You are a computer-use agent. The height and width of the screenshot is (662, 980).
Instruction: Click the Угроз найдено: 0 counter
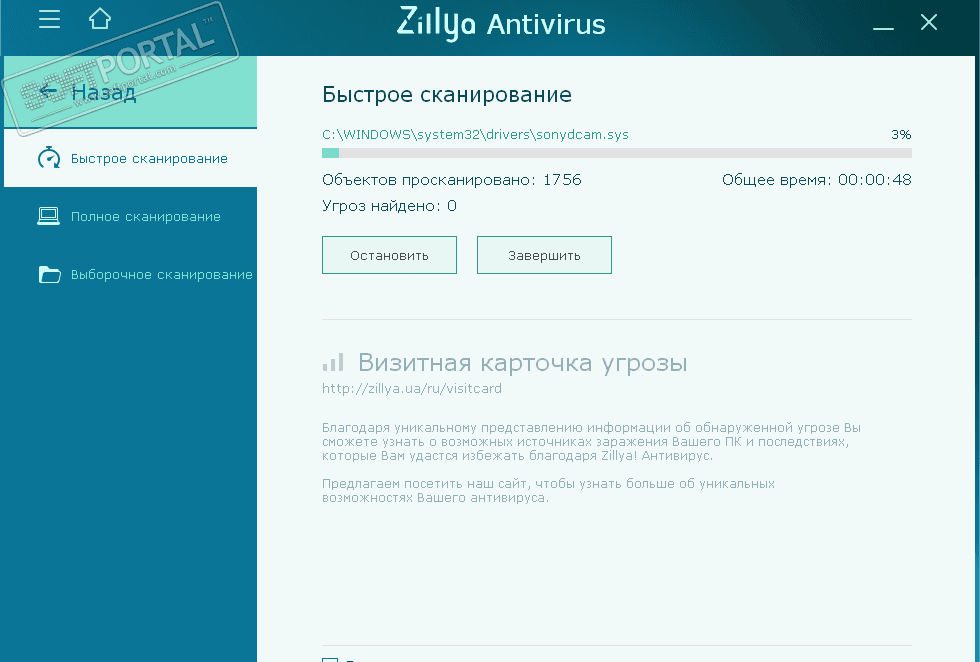389,206
